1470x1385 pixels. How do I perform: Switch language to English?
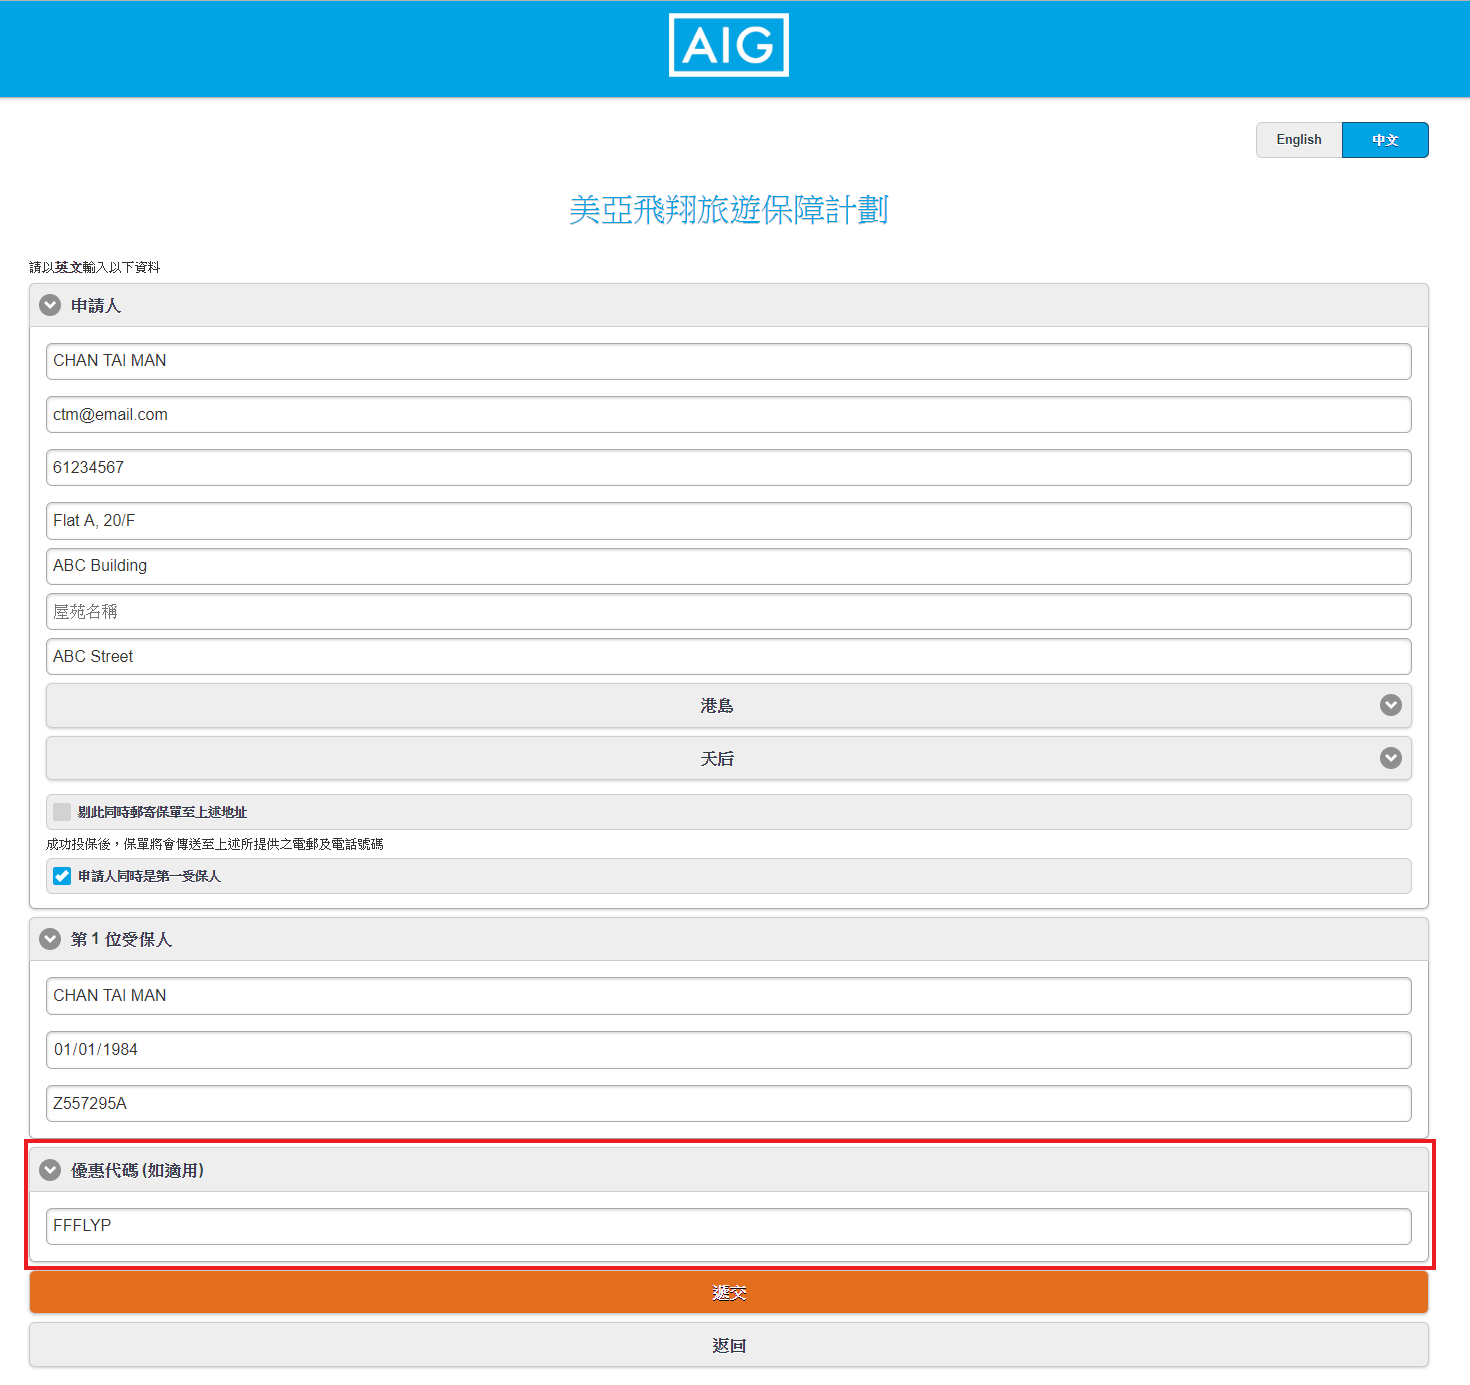[x=1298, y=140]
